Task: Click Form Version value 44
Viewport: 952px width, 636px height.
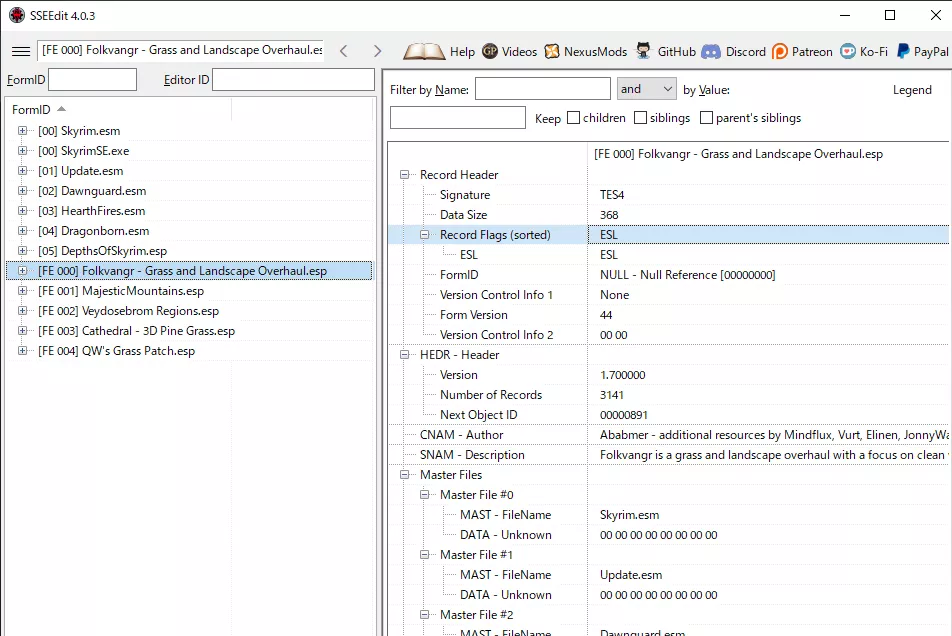Action: click(606, 315)
